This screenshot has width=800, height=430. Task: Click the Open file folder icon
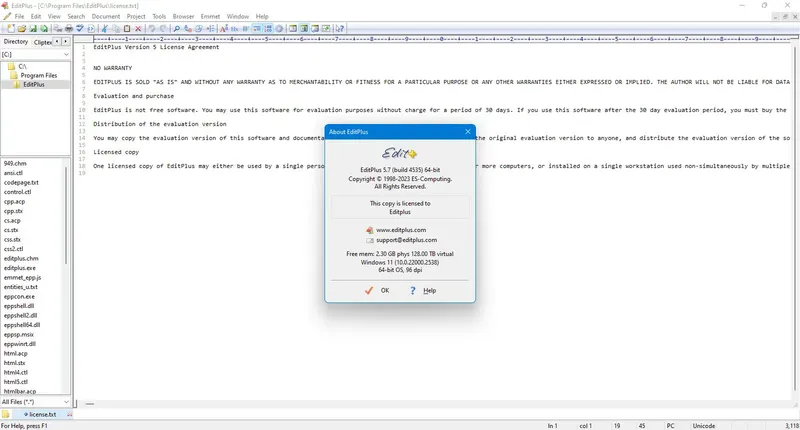[22, 29]
